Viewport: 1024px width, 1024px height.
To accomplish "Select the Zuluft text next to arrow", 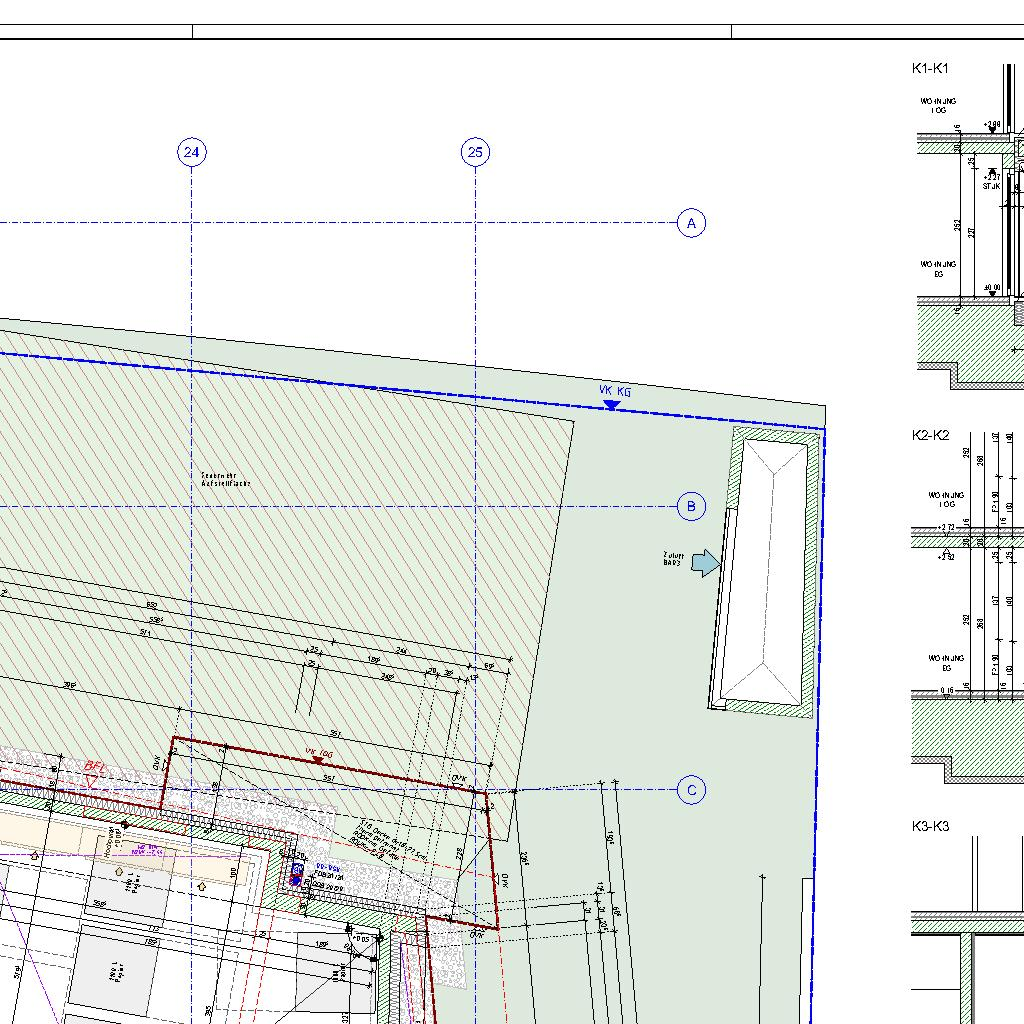I will coord(672,559).
